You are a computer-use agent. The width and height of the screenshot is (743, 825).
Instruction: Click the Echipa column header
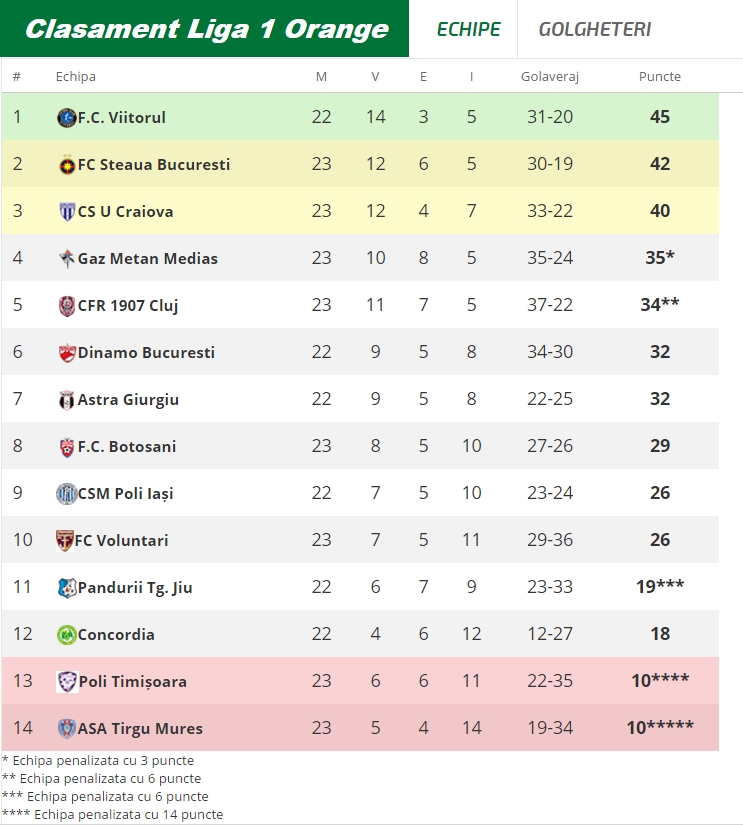76,77
